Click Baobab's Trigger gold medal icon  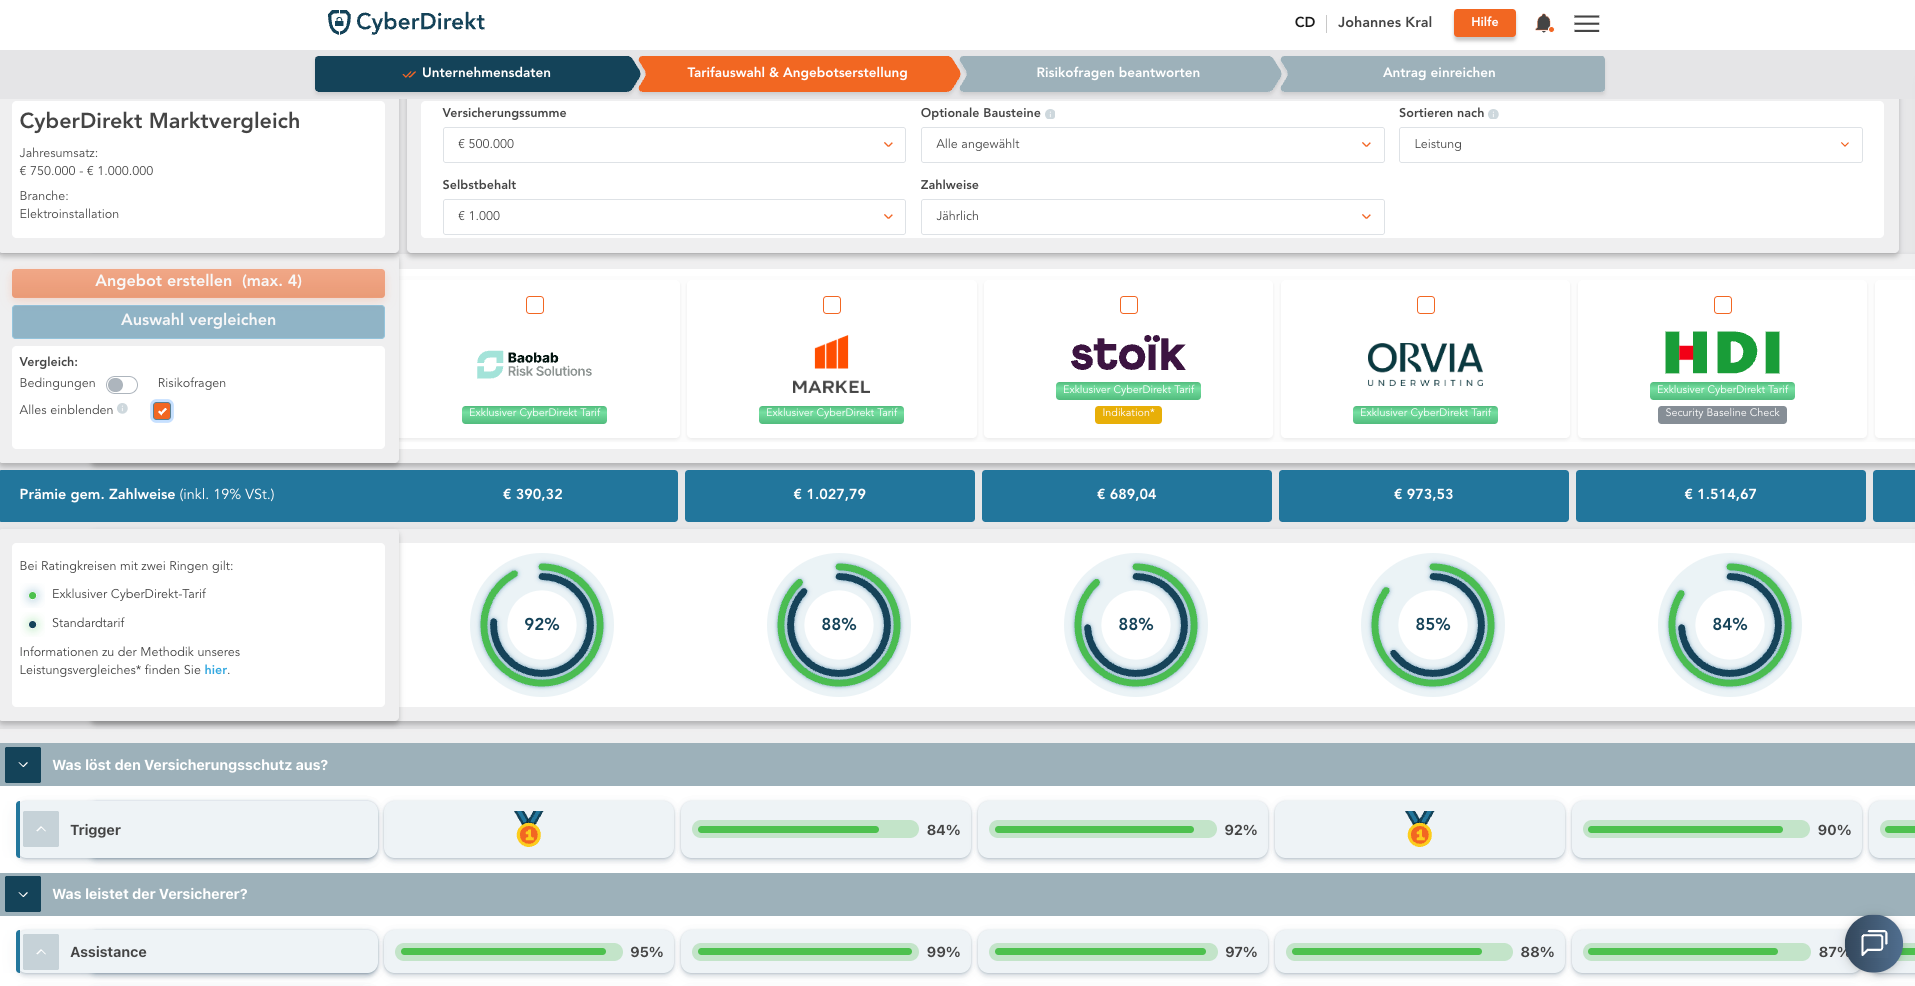[x=529, y=828]
